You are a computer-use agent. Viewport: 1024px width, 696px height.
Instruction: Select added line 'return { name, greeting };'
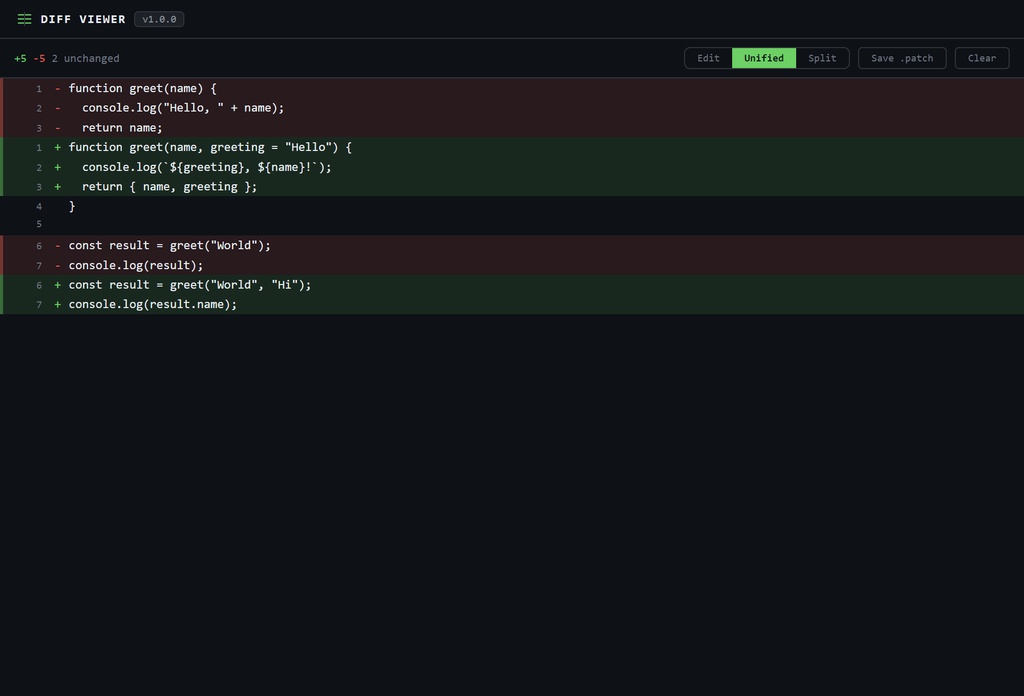click(x=512, y=187)
